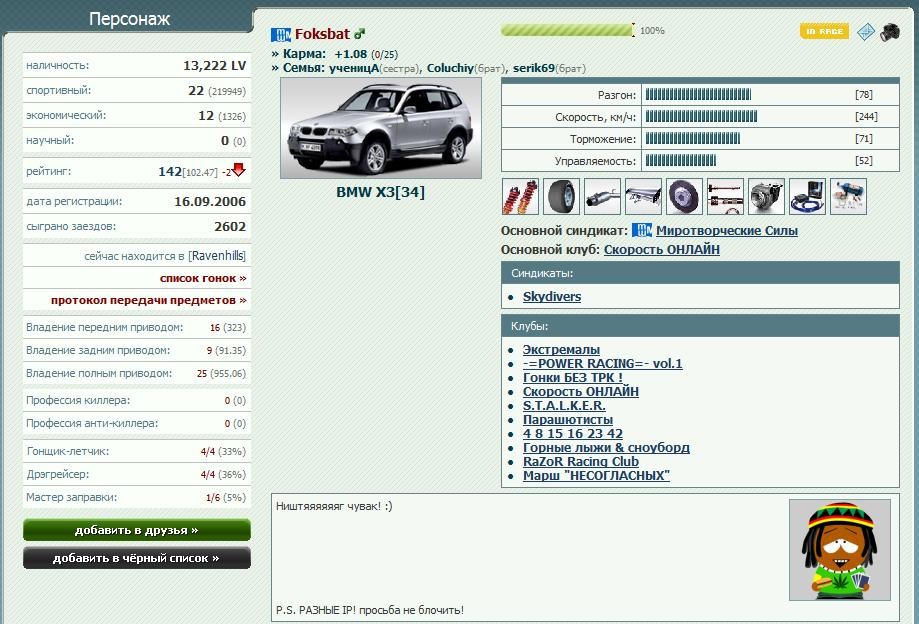This screenshot has height=624, width=919.
Task: Click the drive shaft part icon
Action: tap(726, 196)
